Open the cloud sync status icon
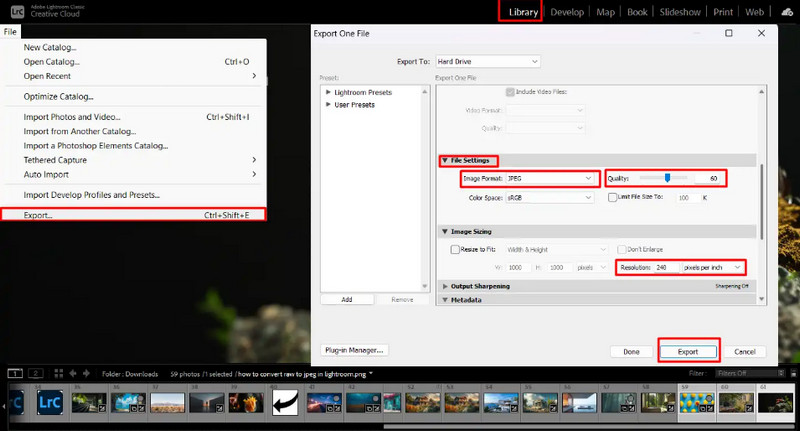 coord(787,12)
